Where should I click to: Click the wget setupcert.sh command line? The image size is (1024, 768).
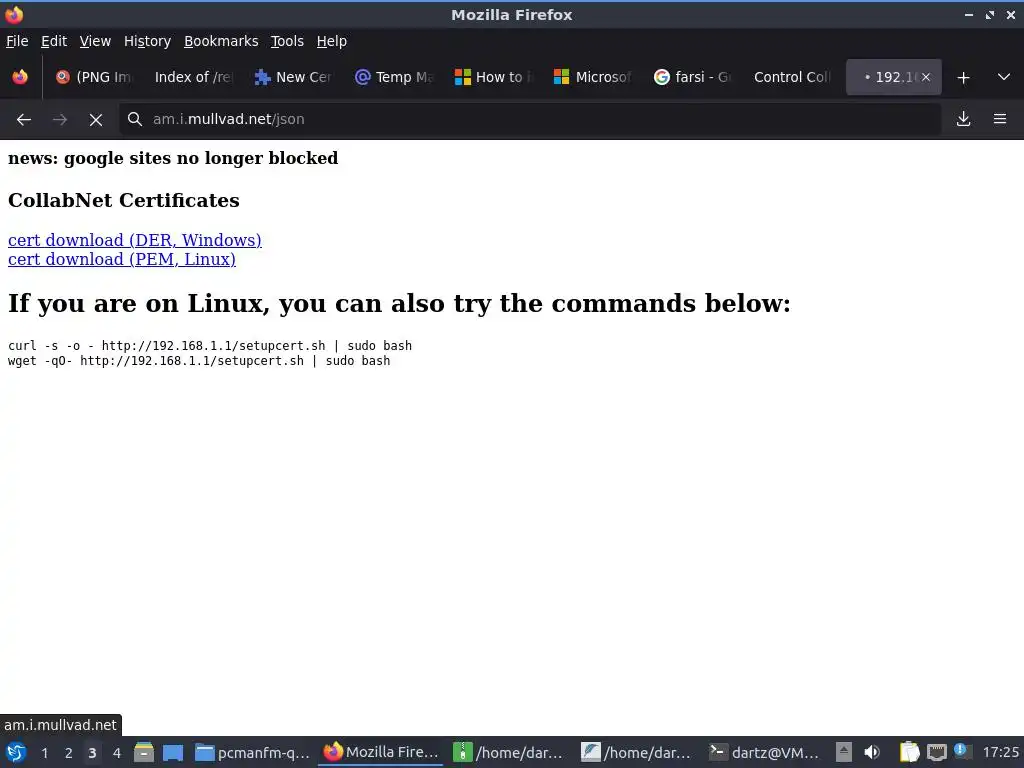pos(199,360)
